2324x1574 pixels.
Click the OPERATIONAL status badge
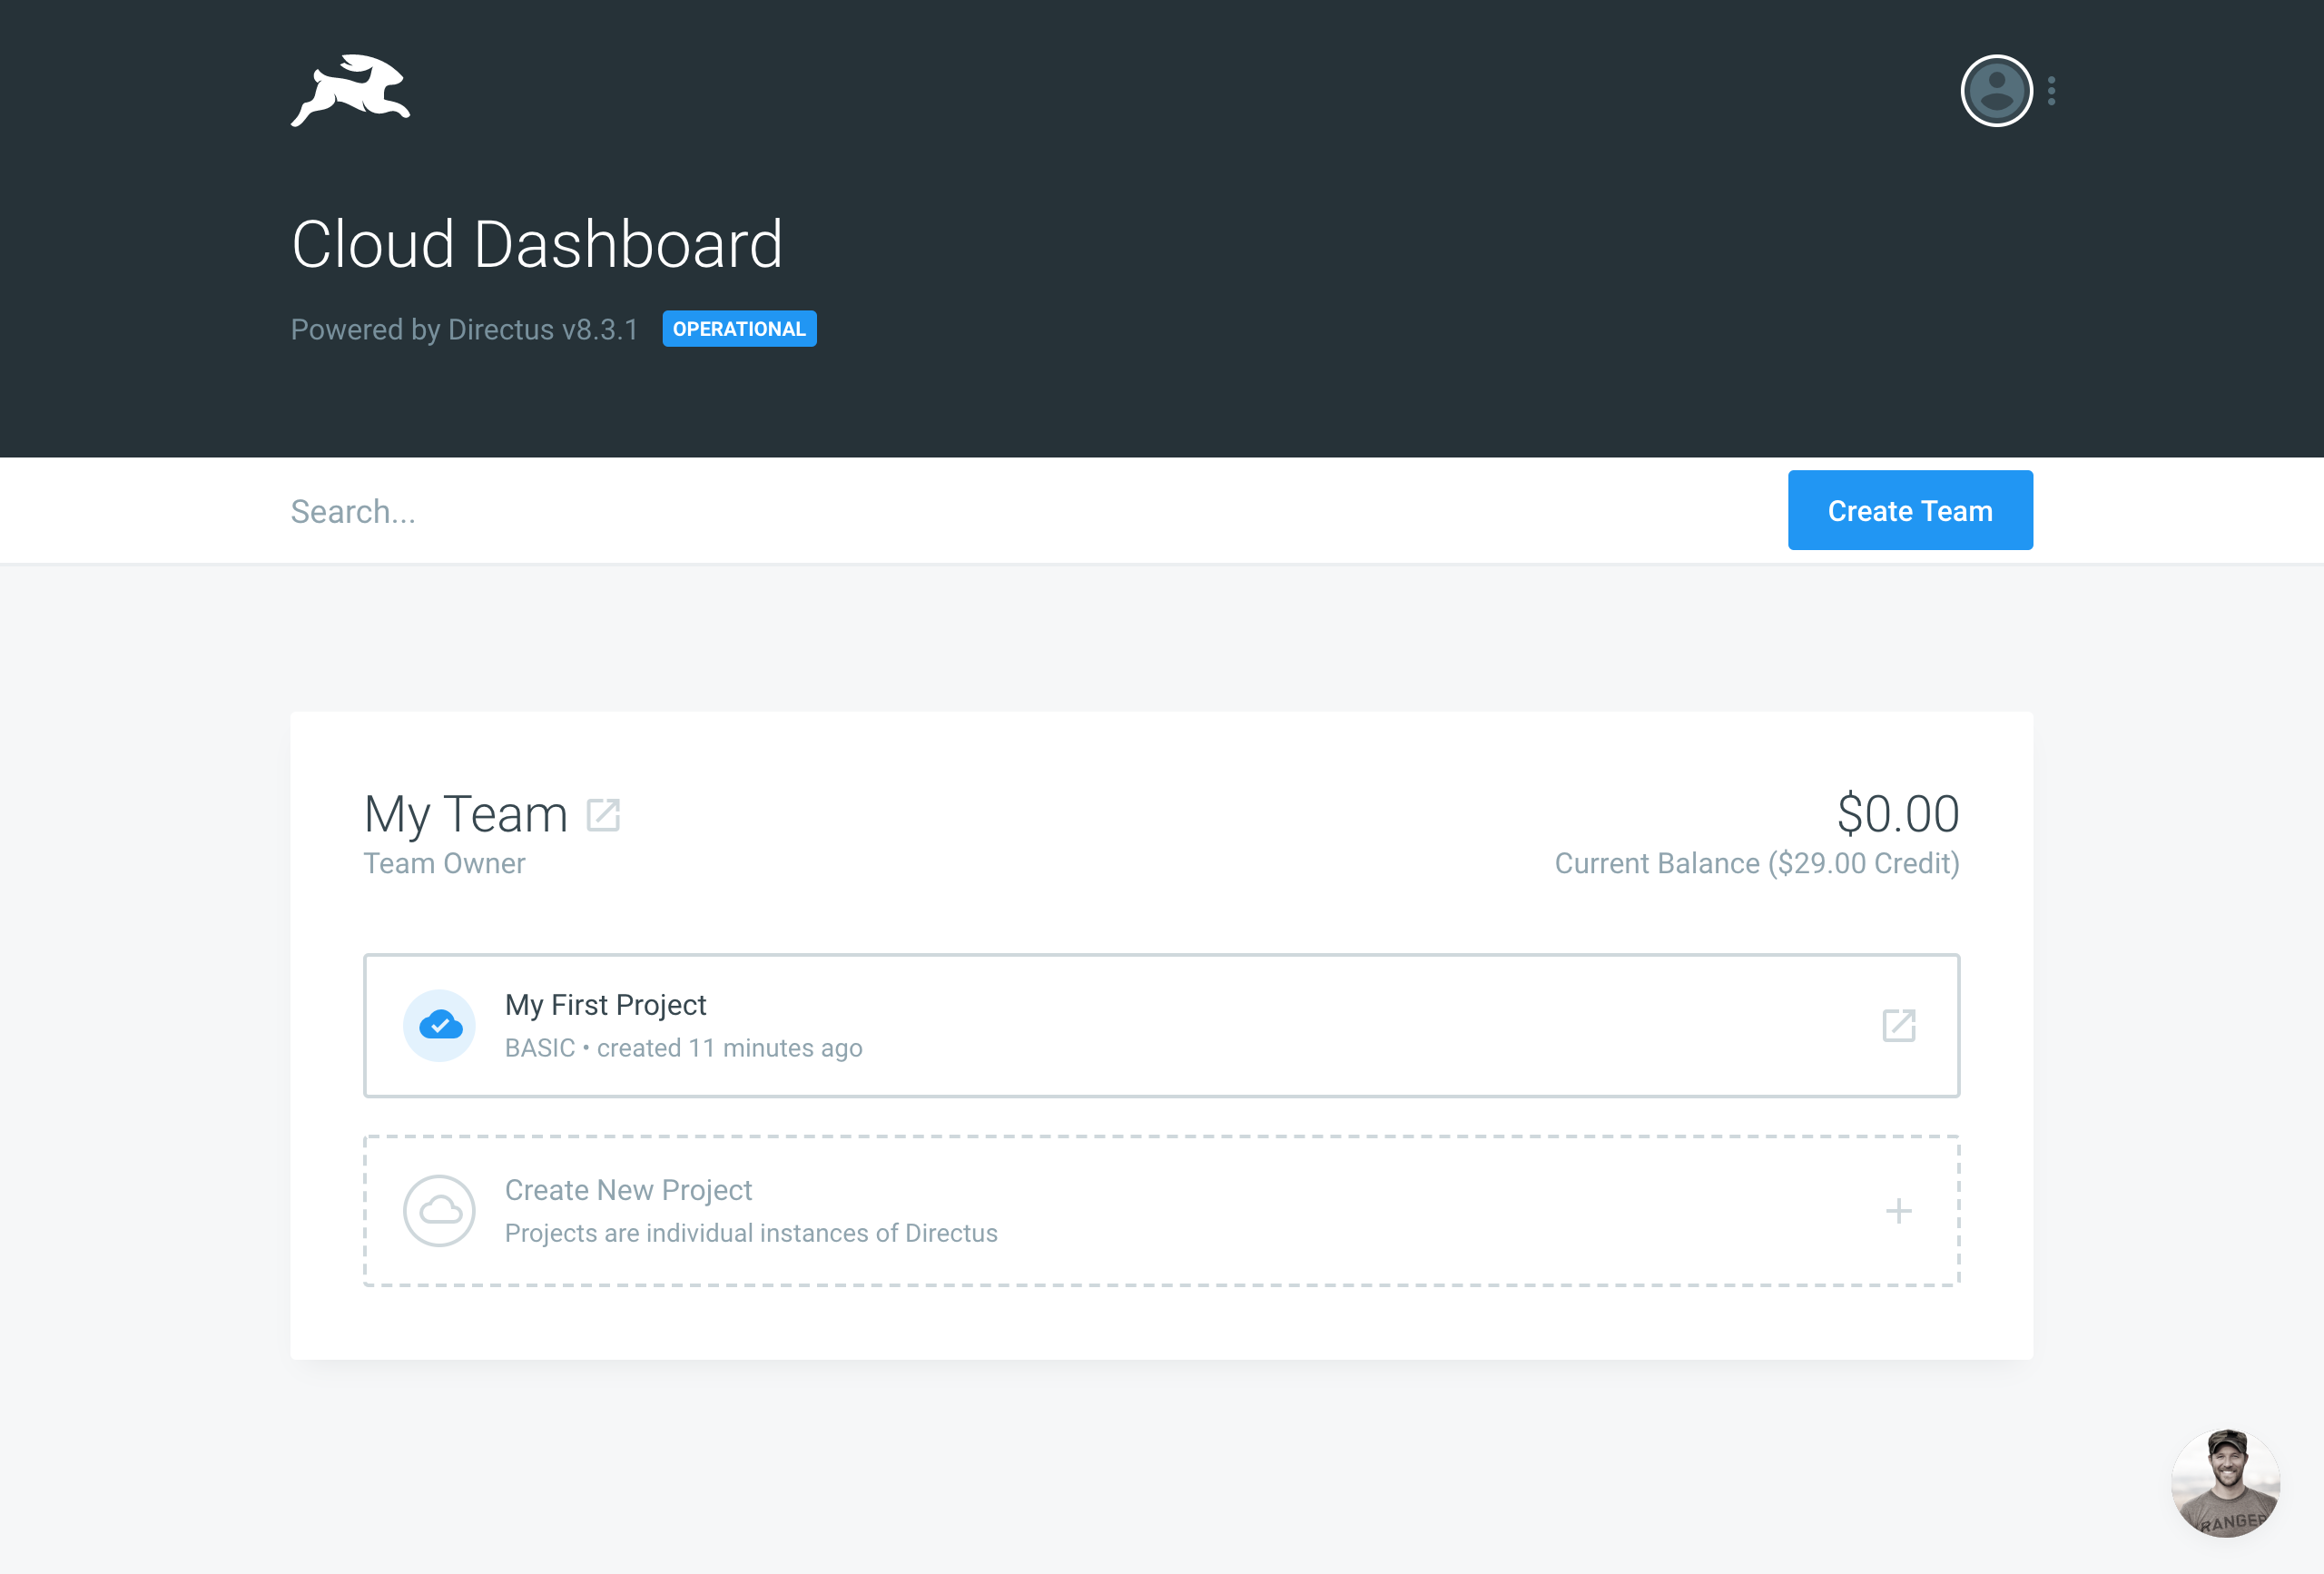739,329
